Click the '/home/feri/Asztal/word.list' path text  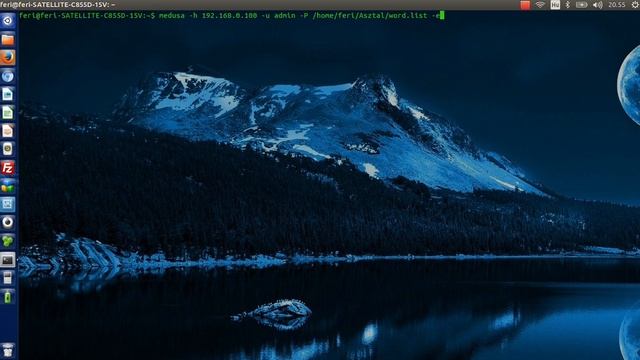pos(370,16)
